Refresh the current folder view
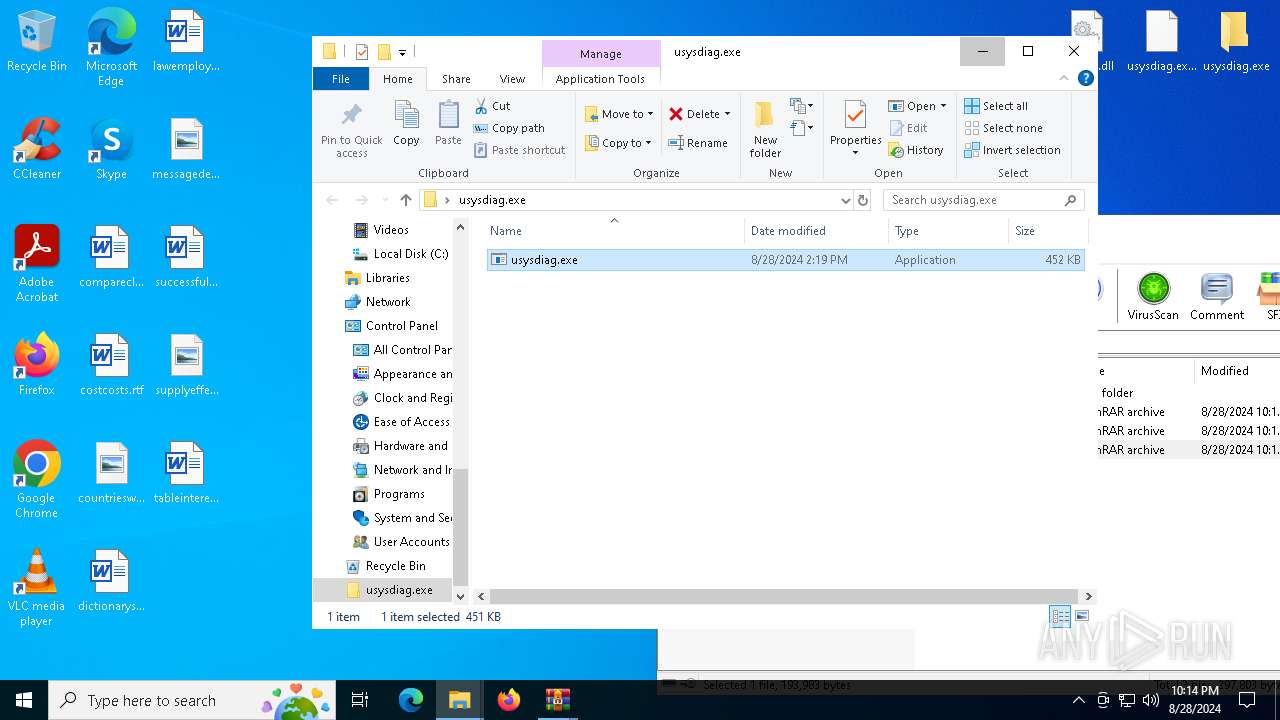 (x=863, y=200)
